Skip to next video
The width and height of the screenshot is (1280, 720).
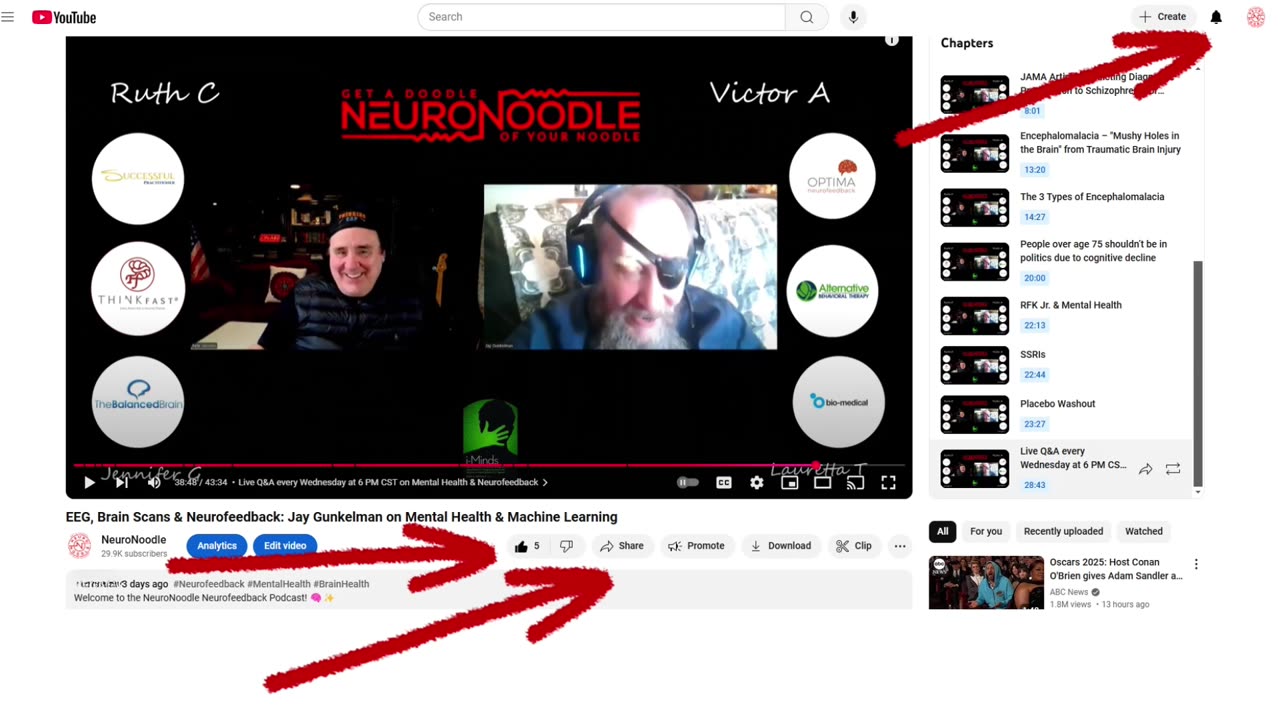point(121,482)
